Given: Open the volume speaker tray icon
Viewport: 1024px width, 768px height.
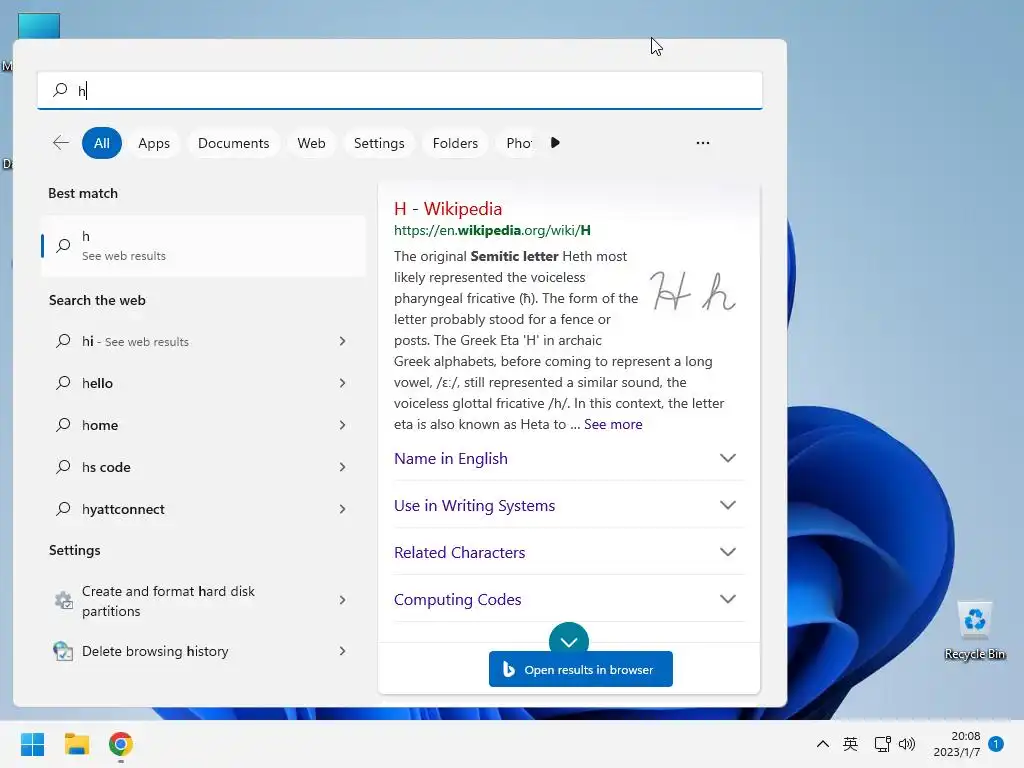Looking at the screenshot, I should coord(907,744).
